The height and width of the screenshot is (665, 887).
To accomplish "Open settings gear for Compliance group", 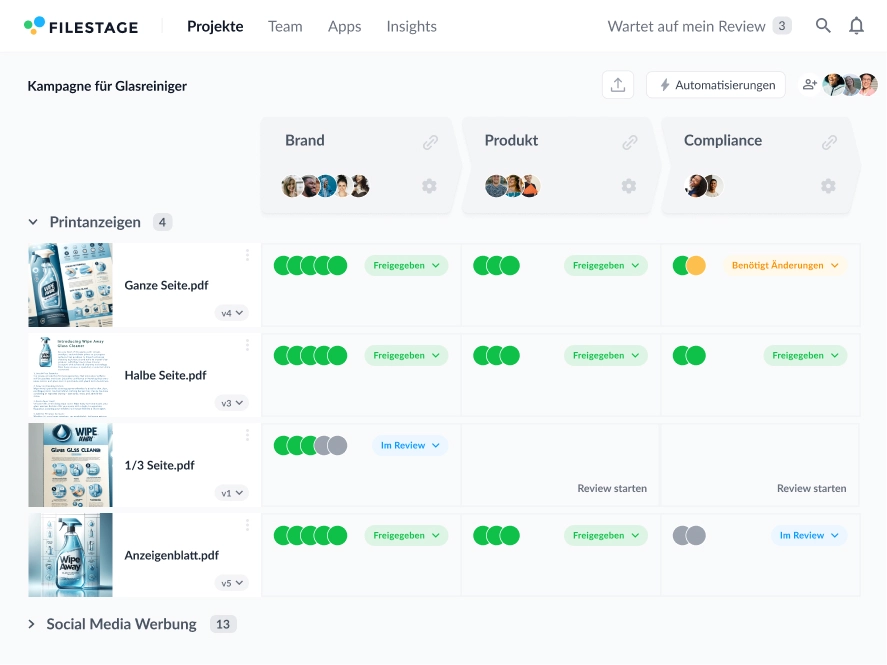I will (x=828, y=186).
